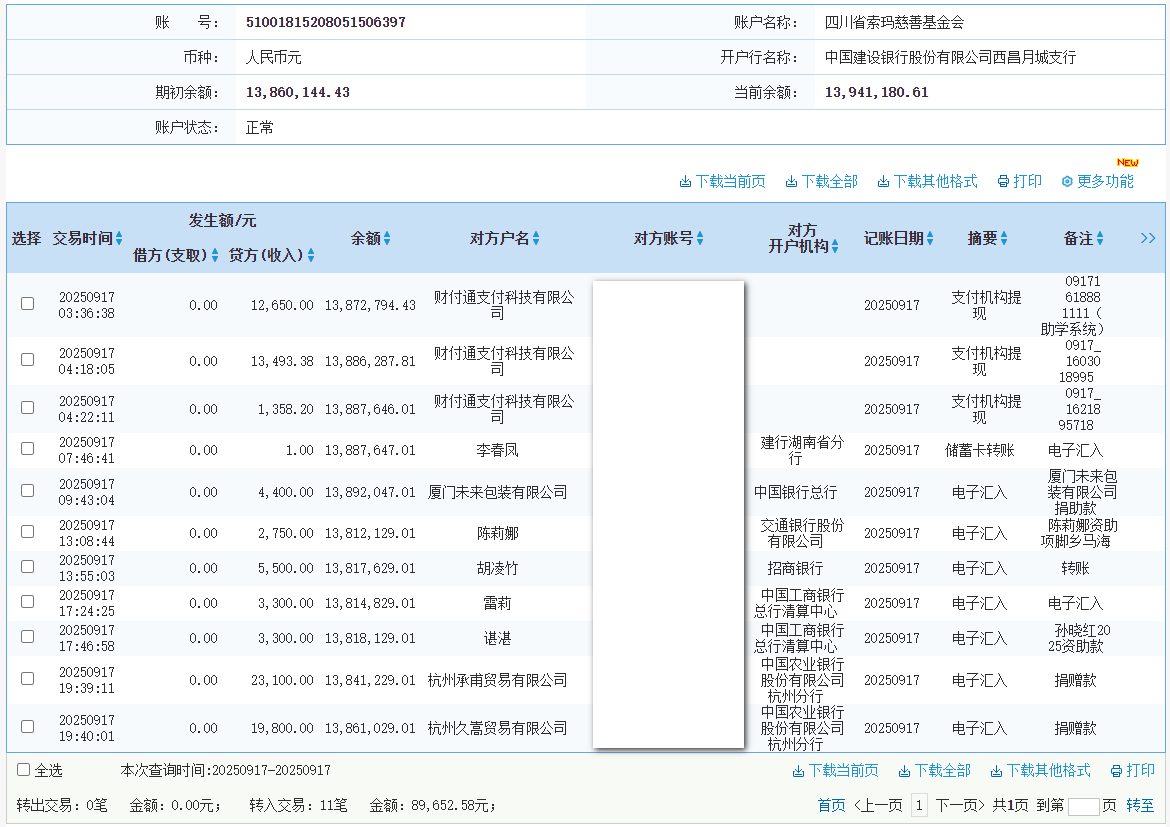Screen dimensions: 1170x827
Task: Click the page number input field
Action: tap(1083, 806)
